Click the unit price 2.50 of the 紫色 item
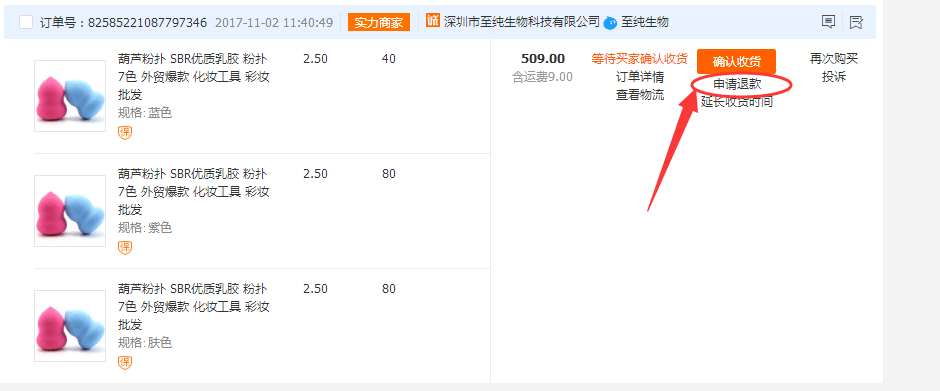 point(315,174)
